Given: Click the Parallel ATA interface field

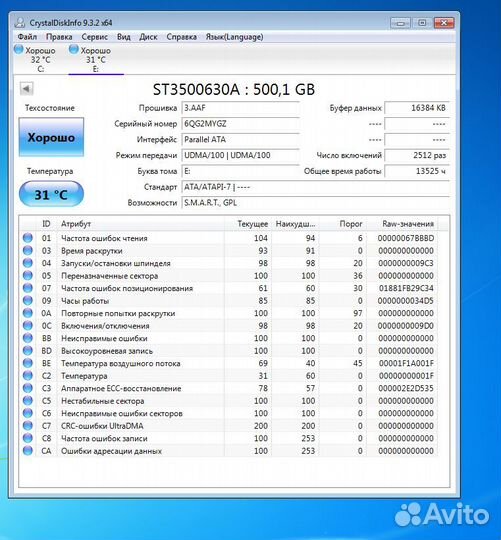Looking at the screenshot, I should point(240,139).
